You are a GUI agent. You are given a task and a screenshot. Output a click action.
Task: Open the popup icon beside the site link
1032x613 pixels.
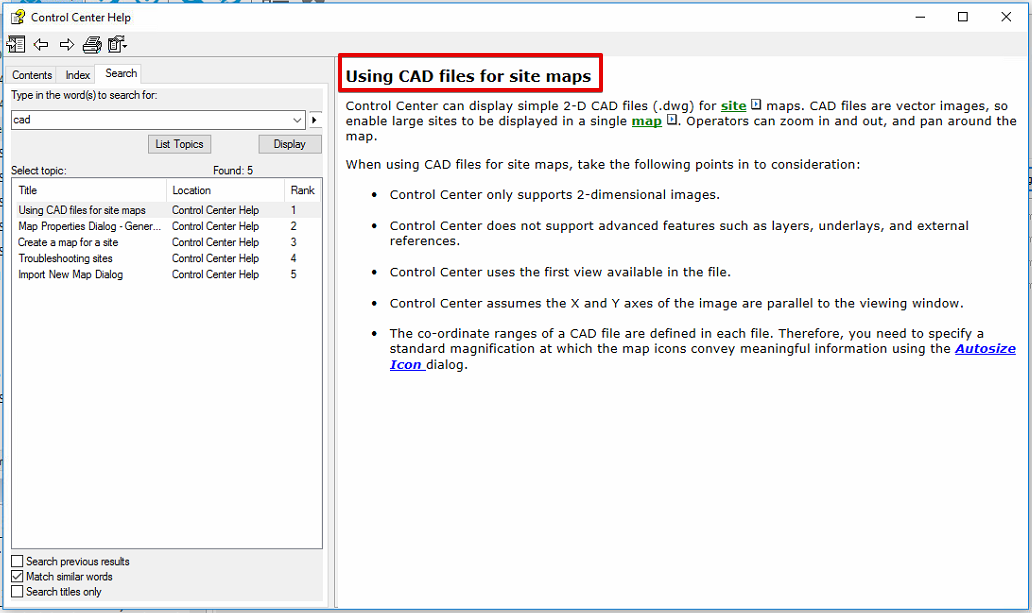(756, 104)
